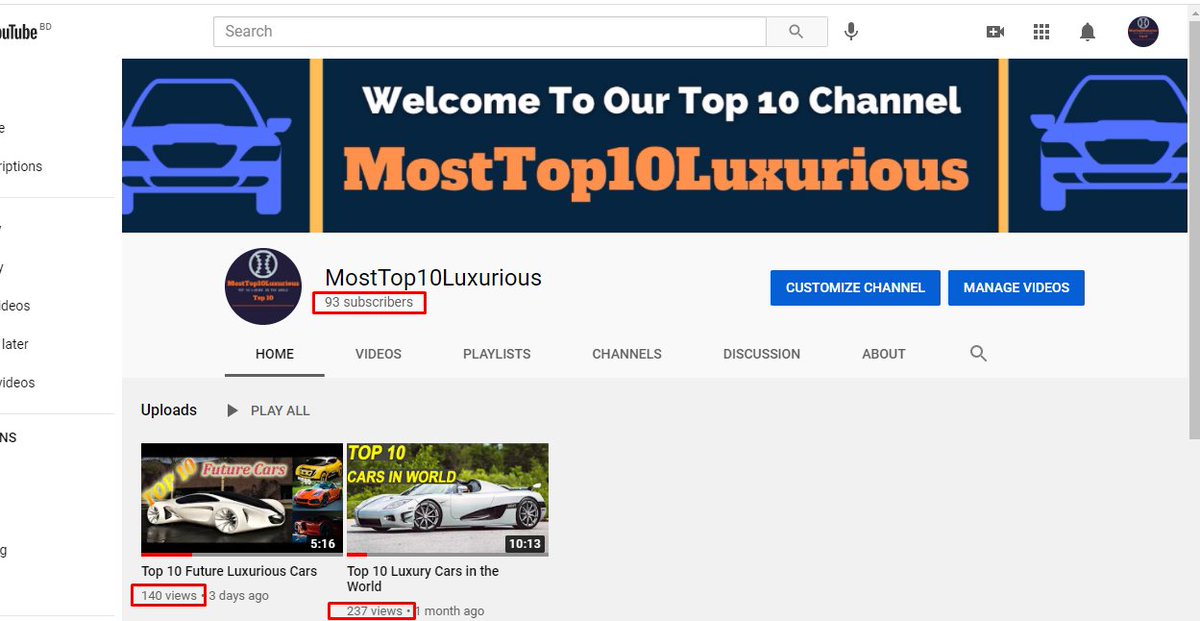Click the 93 subscribers text
This screenshot has width=1200, height=621.
(x=369, y=302)
